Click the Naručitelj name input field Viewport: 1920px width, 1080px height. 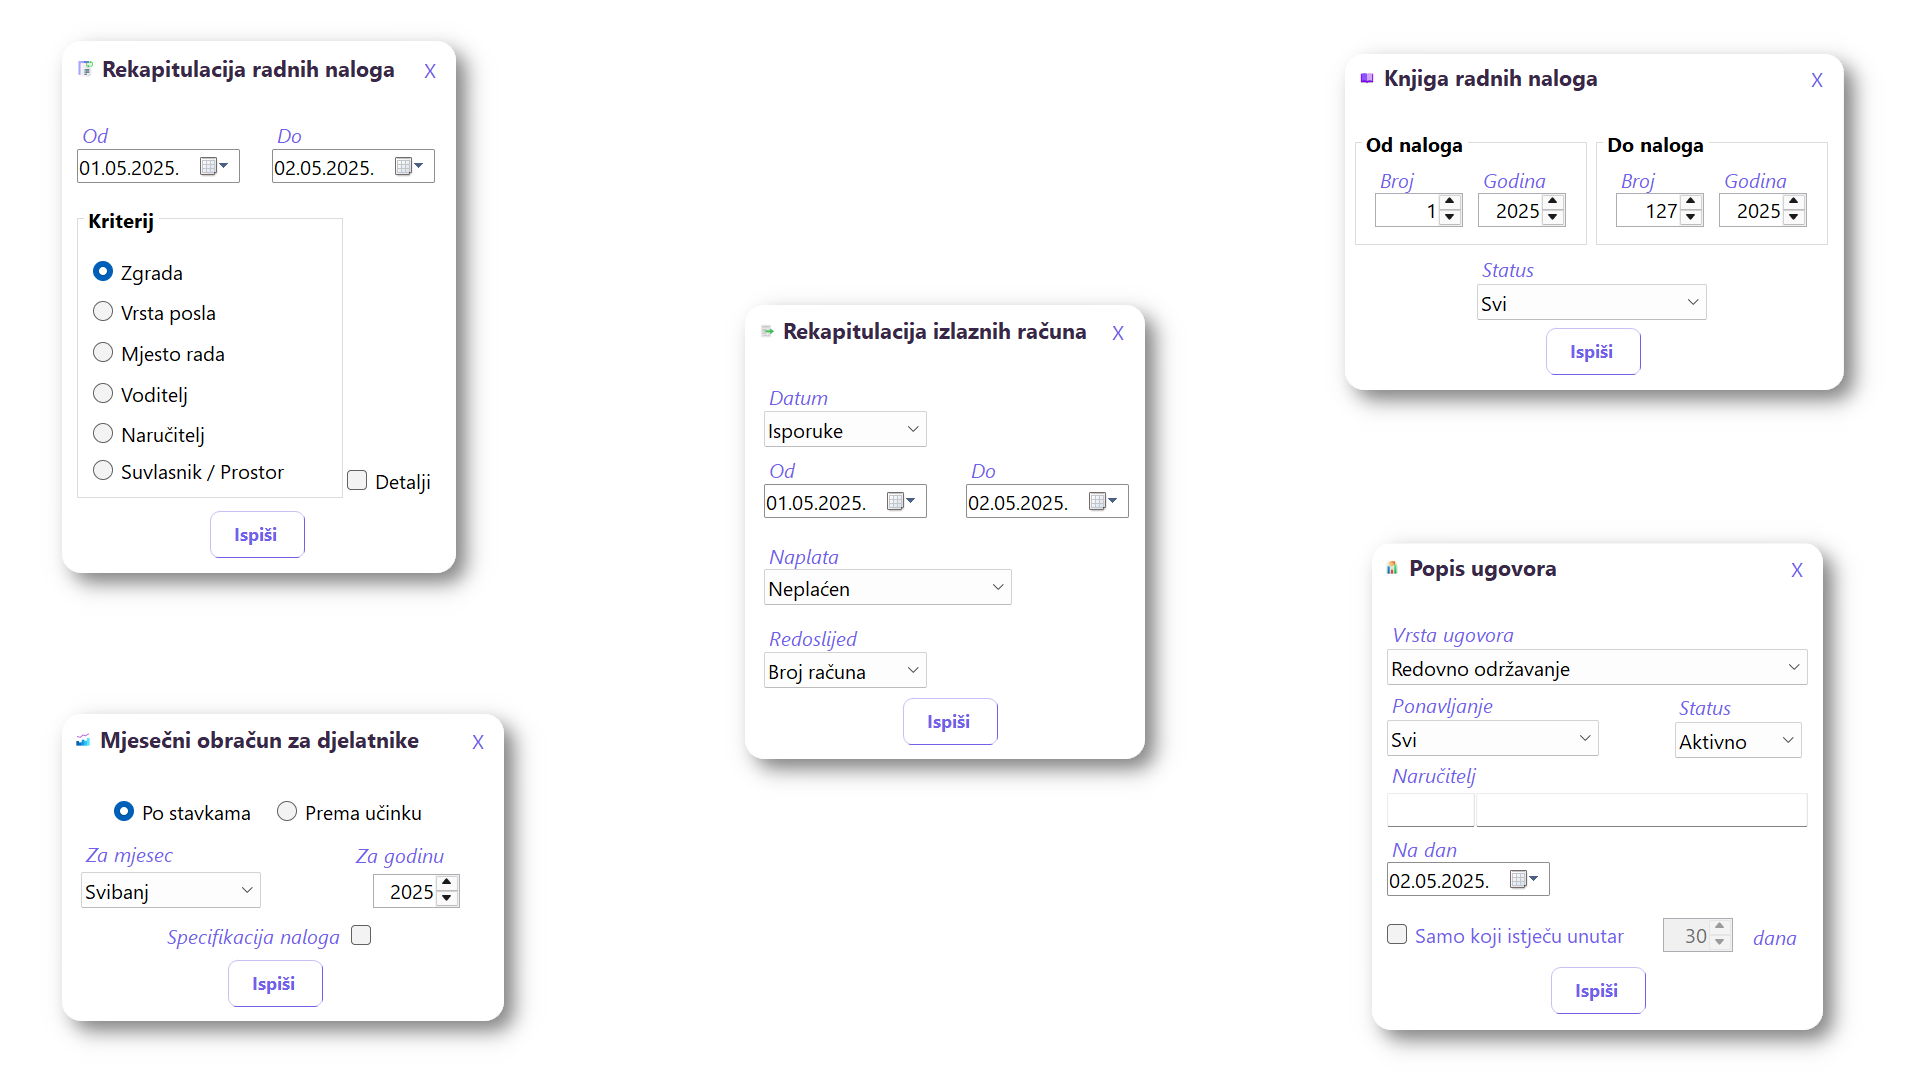(1640, 810)
